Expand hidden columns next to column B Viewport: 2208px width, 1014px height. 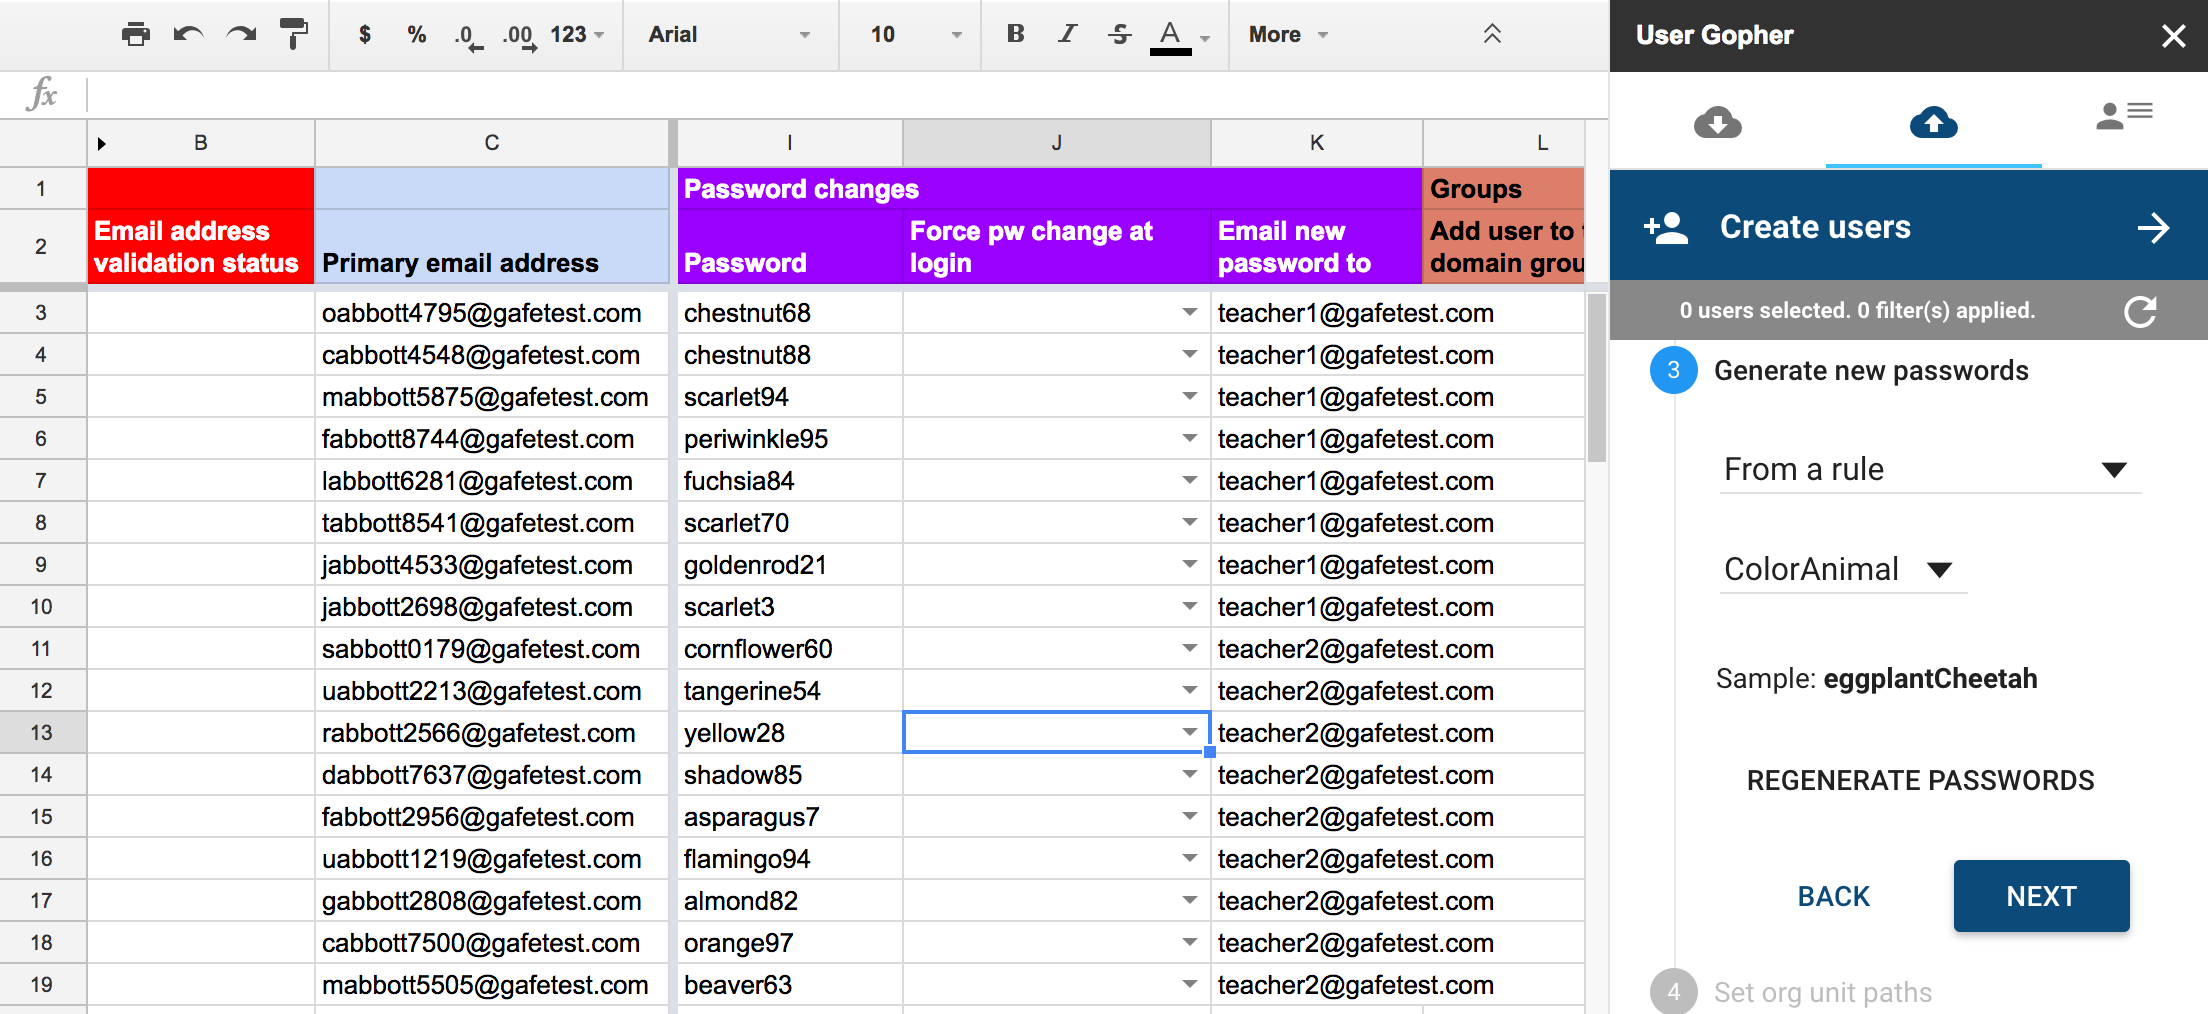[x=101, y=144]
